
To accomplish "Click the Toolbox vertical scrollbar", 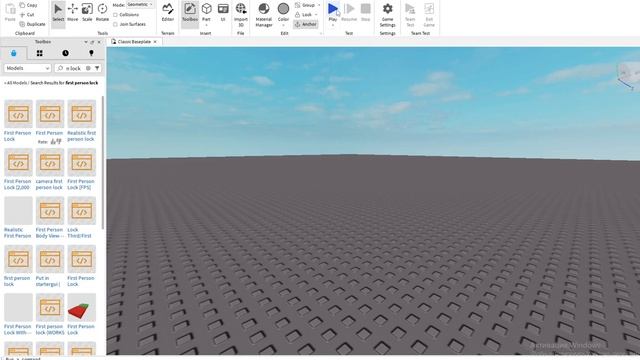I will pos(103,163).
